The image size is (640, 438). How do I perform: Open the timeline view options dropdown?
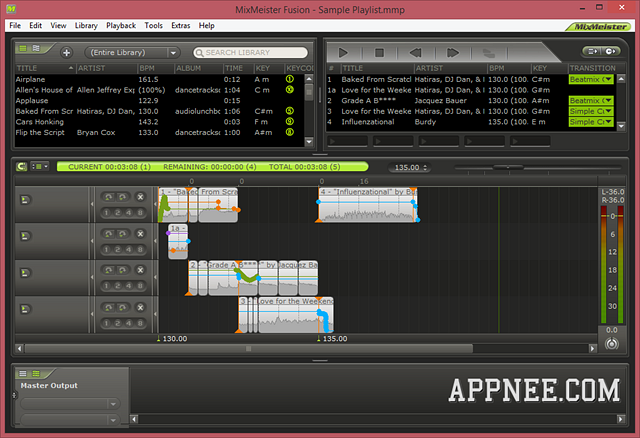click(40, 167)
